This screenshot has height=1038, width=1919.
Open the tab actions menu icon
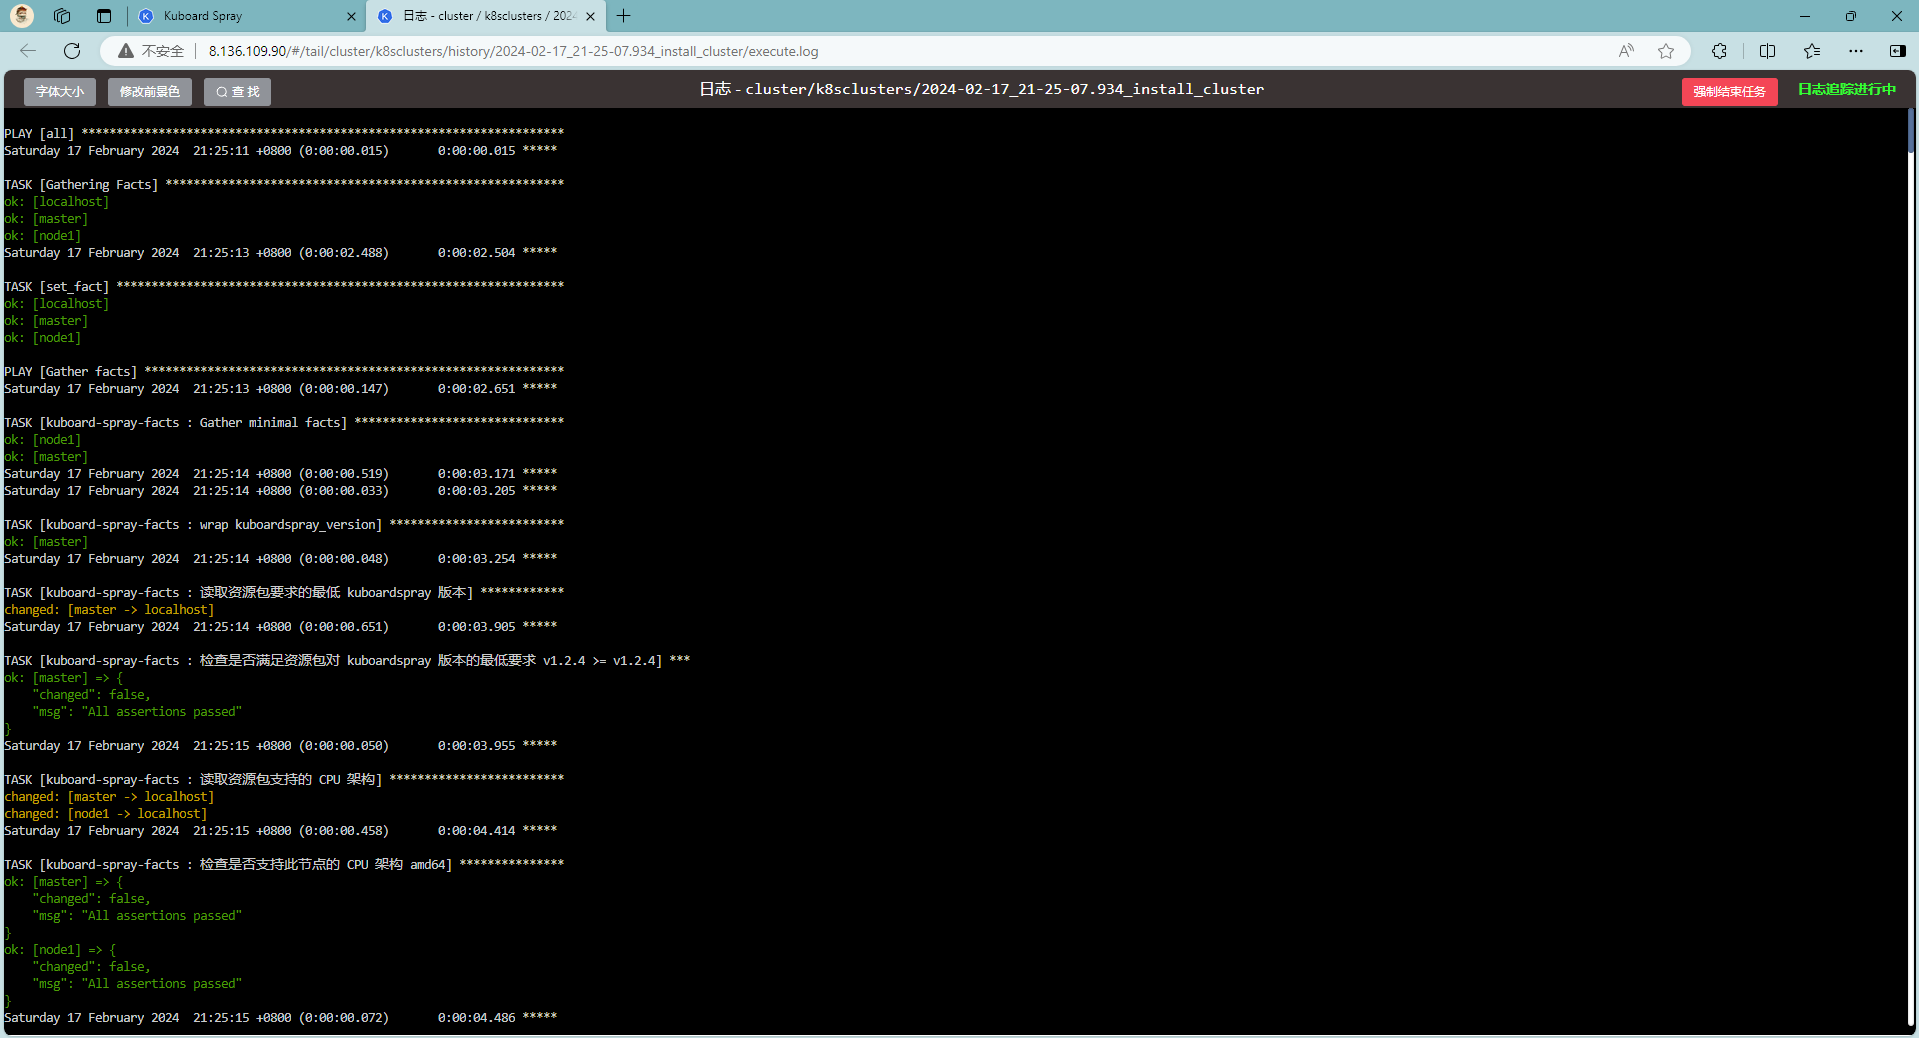(x=104, y=16)
